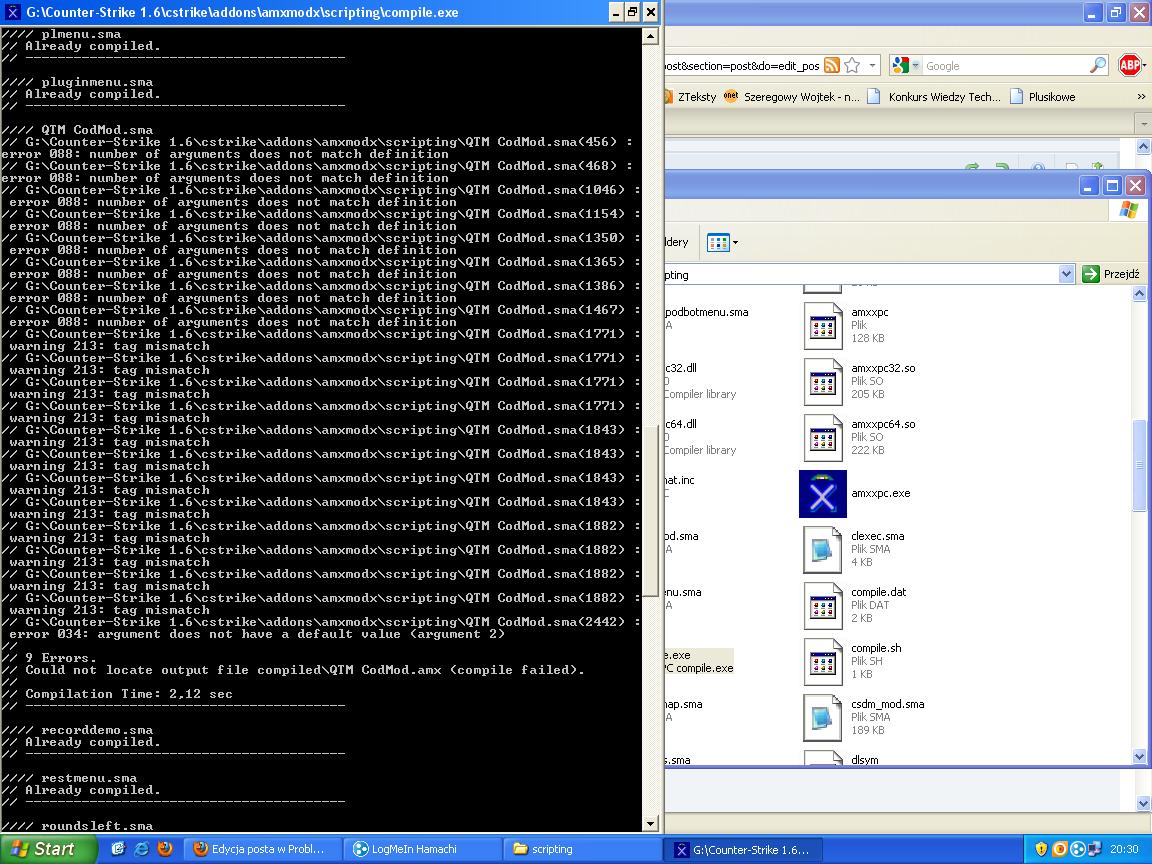Click the console window system menu icon

pyautogui.click(x=12, y=12)
